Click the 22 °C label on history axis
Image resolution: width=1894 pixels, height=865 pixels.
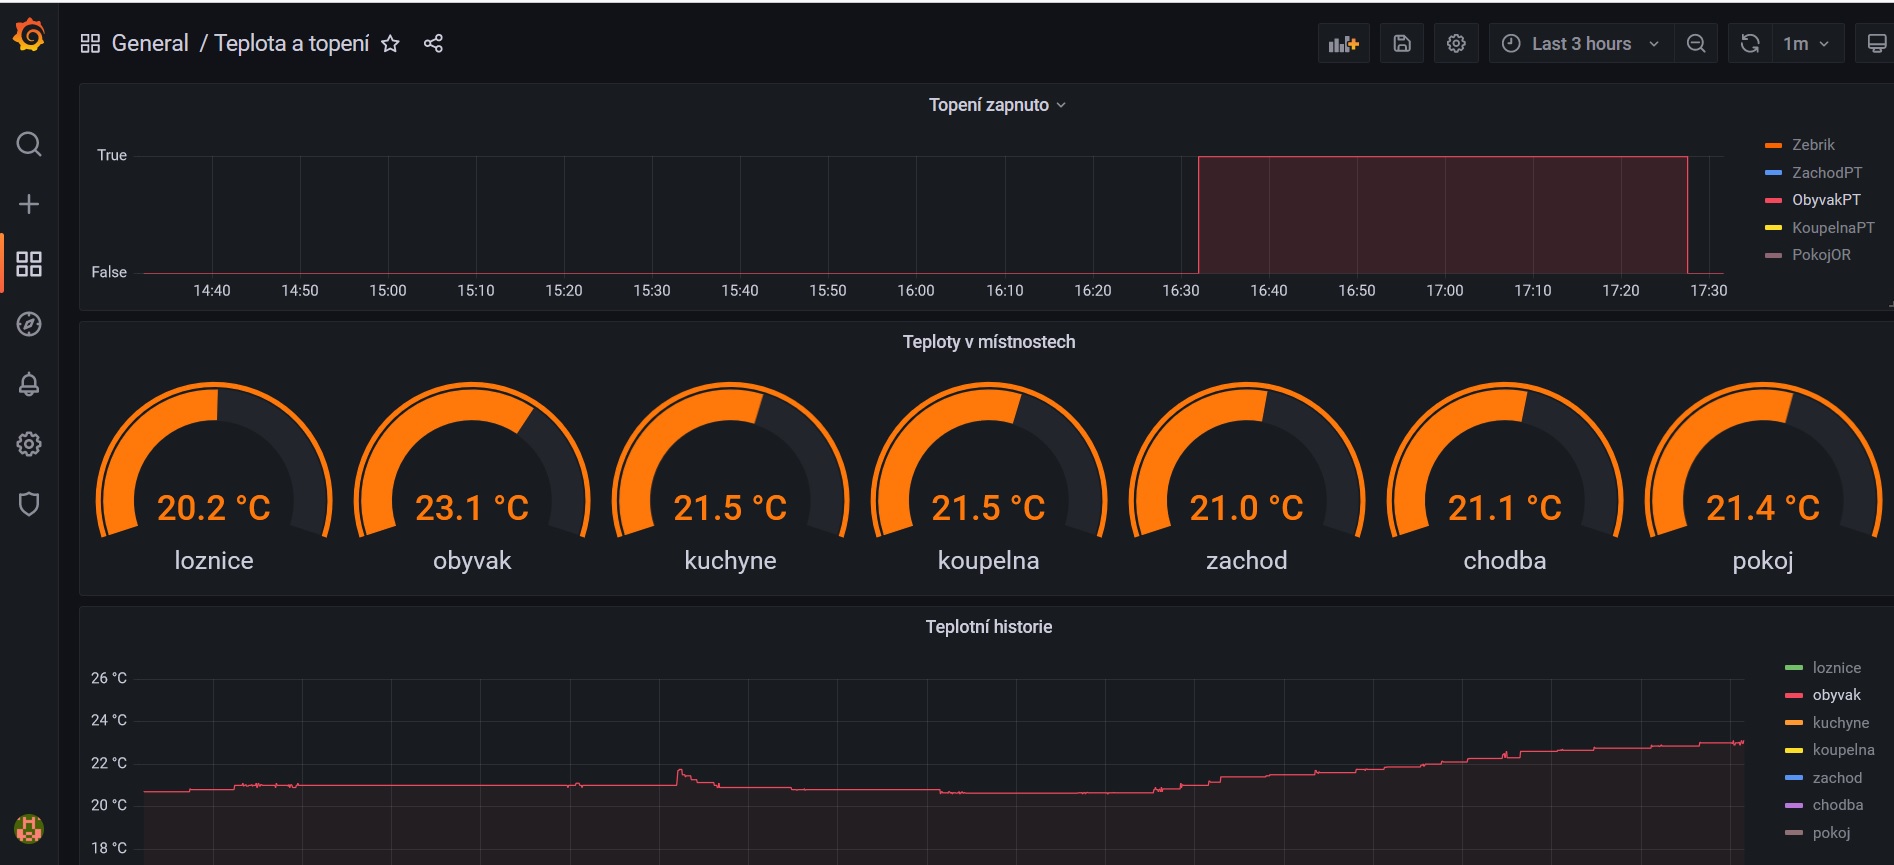tap(109, 763)
